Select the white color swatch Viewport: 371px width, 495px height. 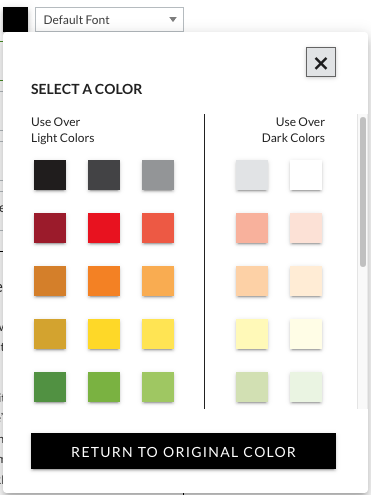click(306, 175)
